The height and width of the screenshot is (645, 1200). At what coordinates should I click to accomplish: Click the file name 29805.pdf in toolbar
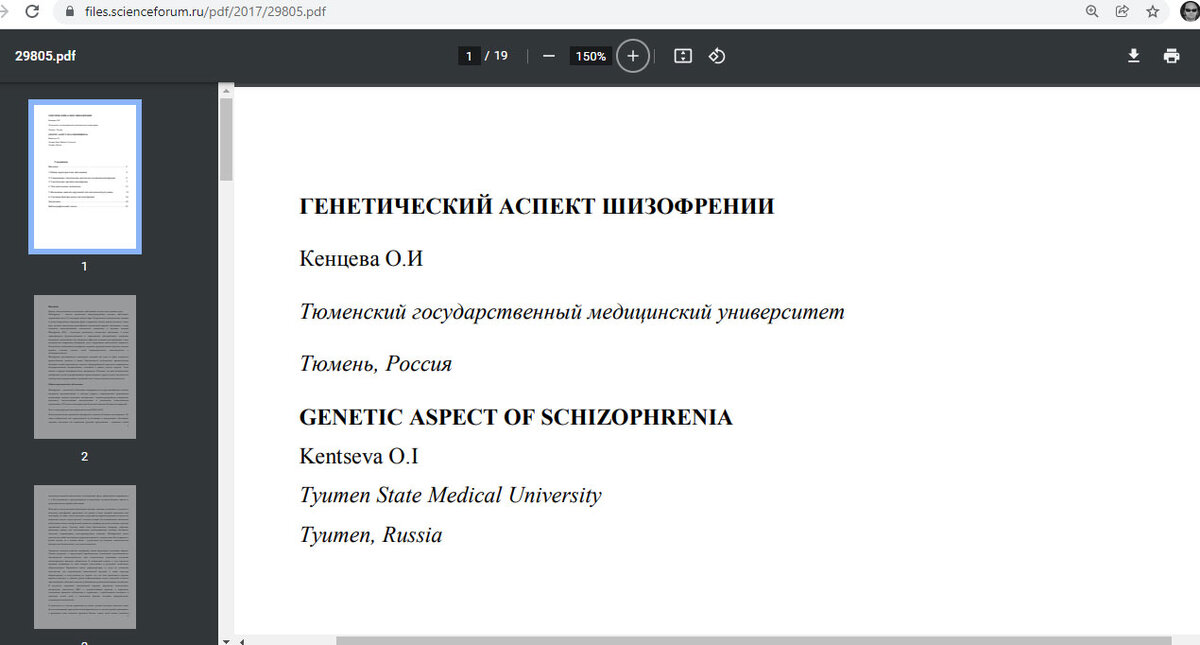click(x=45, y=56)
